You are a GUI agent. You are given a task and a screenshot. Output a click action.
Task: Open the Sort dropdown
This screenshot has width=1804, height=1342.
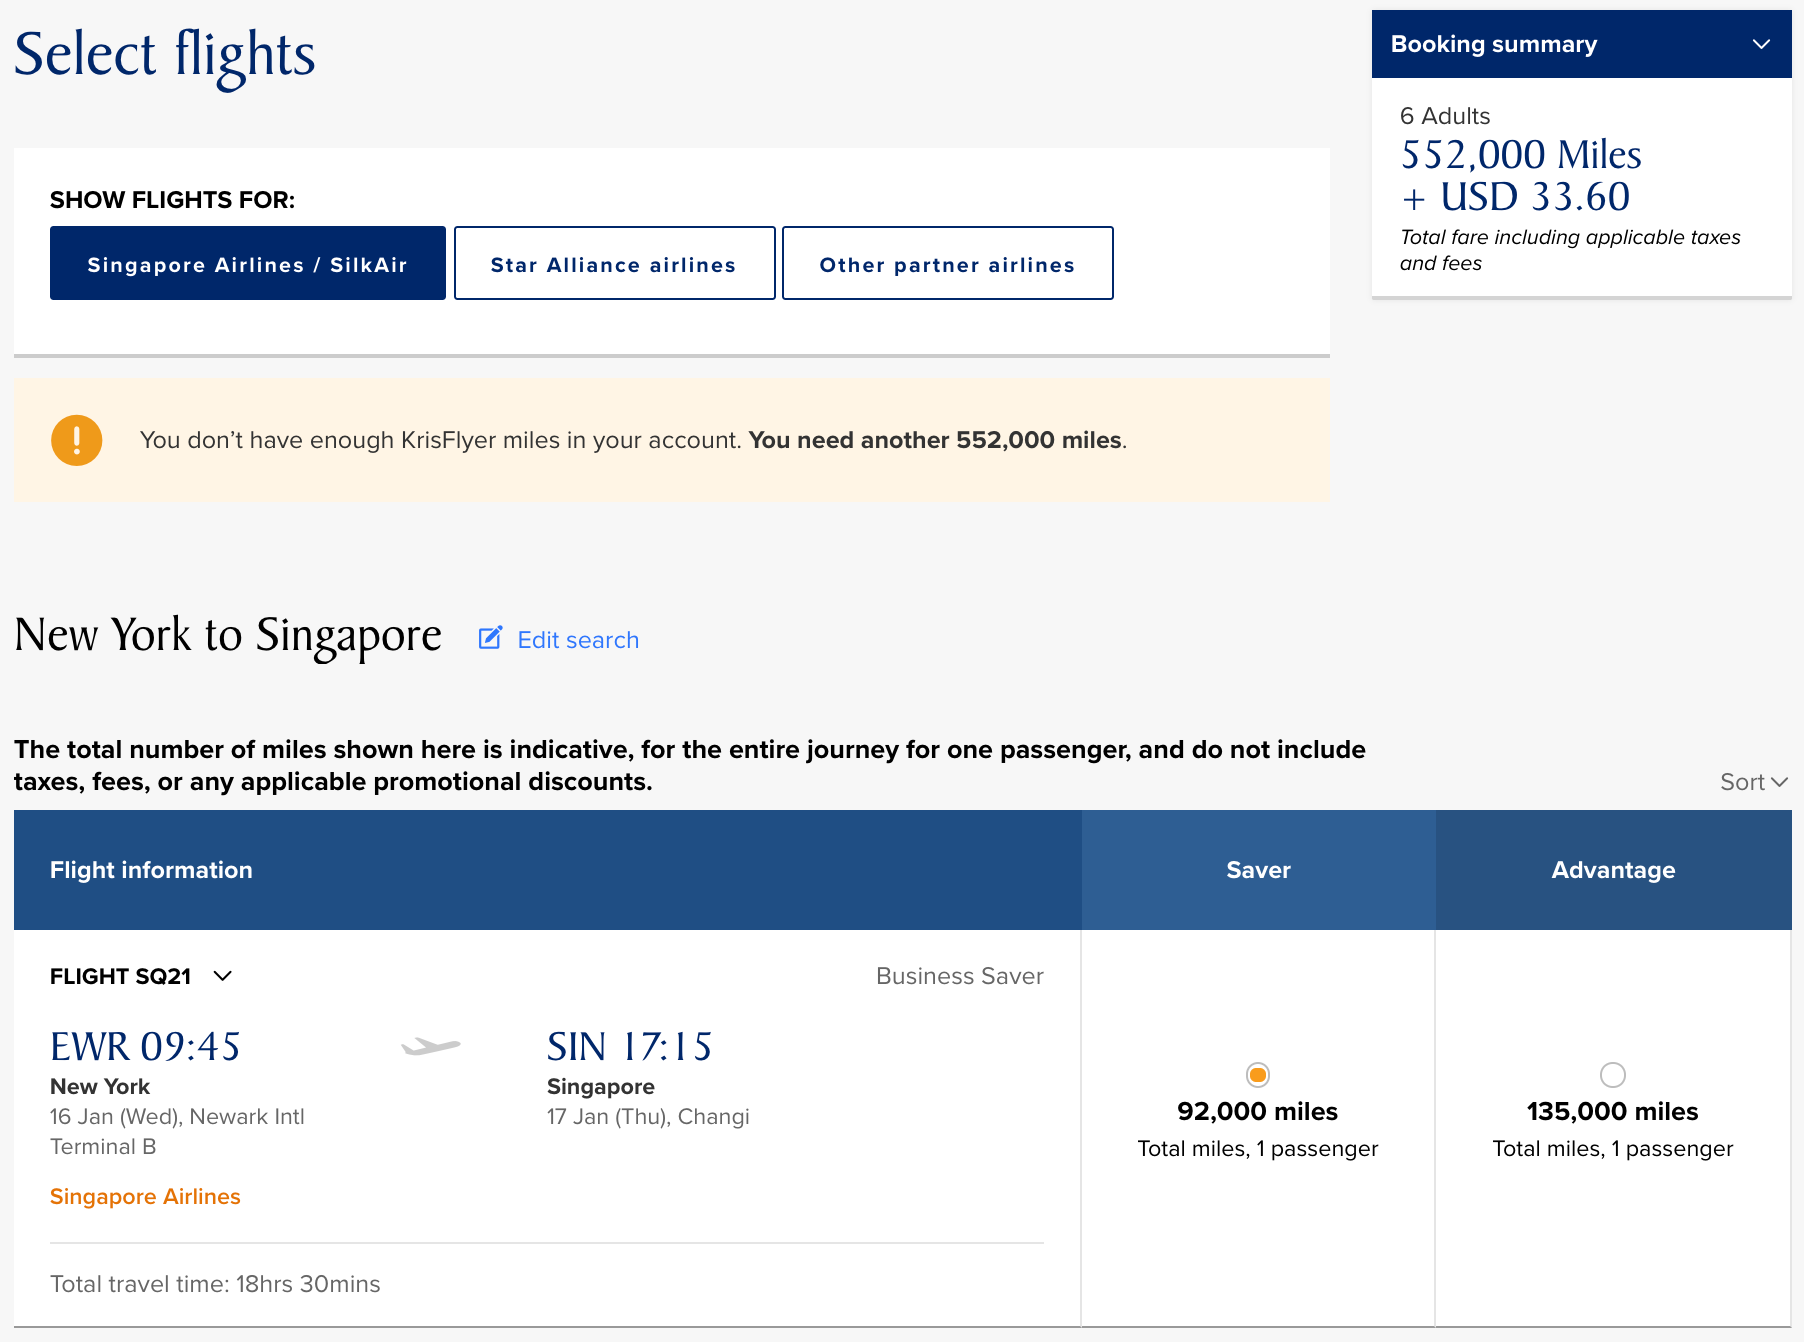[x=1752, y=782]
